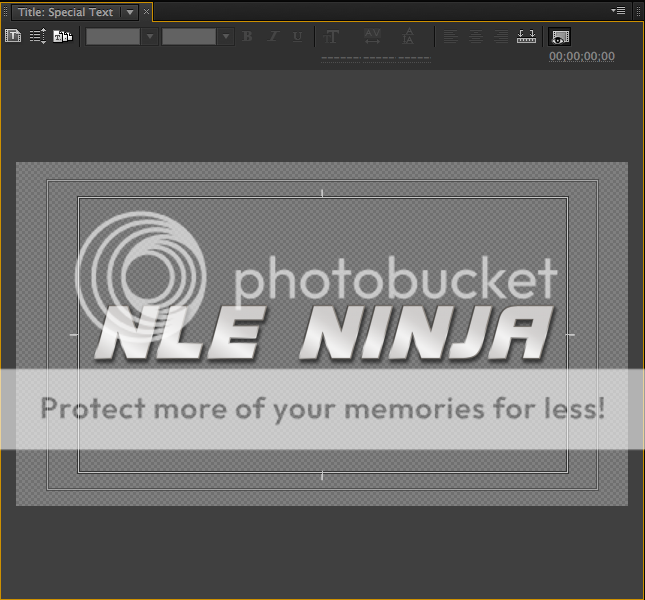Screen dimensions: 645x600
Task: Toggle italic formatting
Action: 273,36
